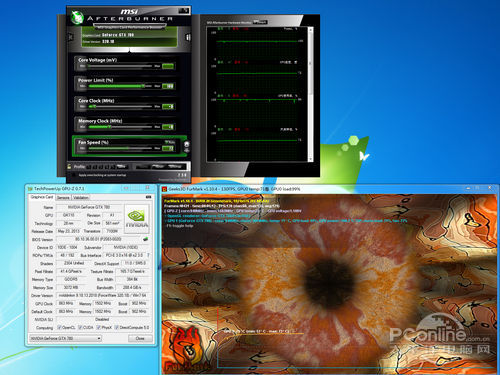Select profile slot 1 in Afterburner
The image size is (500, 375).
click(x=90, y=166)
